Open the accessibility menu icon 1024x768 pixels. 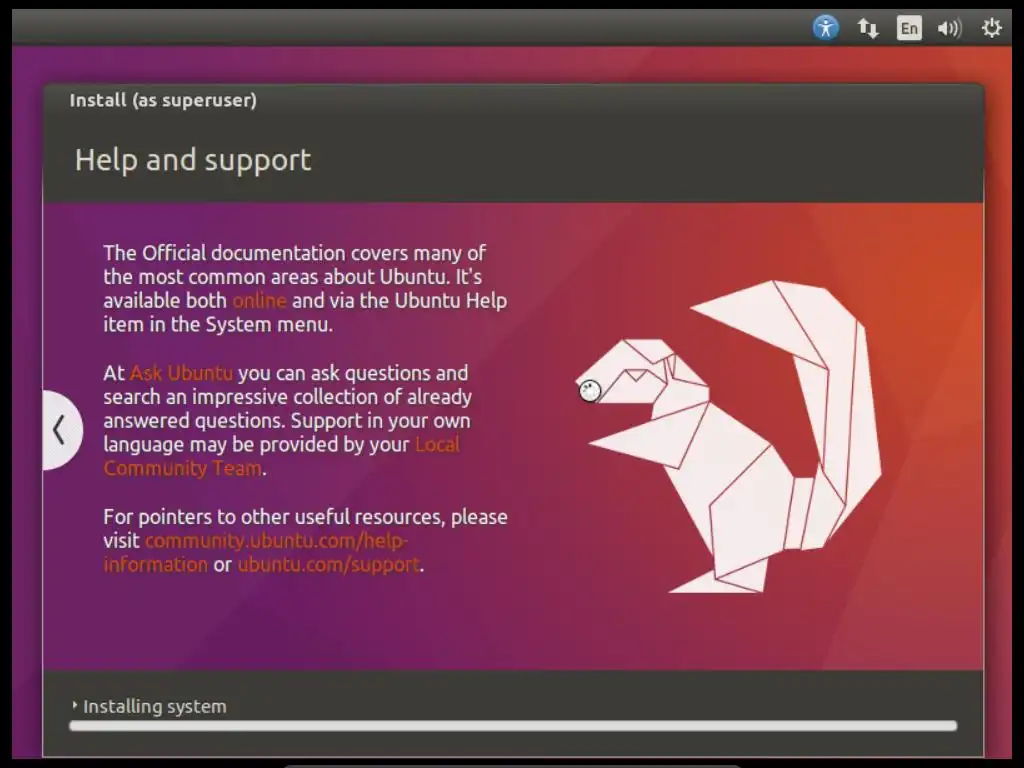tap(825, 28)
